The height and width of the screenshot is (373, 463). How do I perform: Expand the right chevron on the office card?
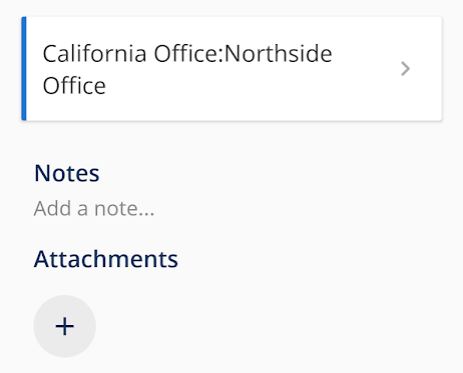(x=405, y=69)
